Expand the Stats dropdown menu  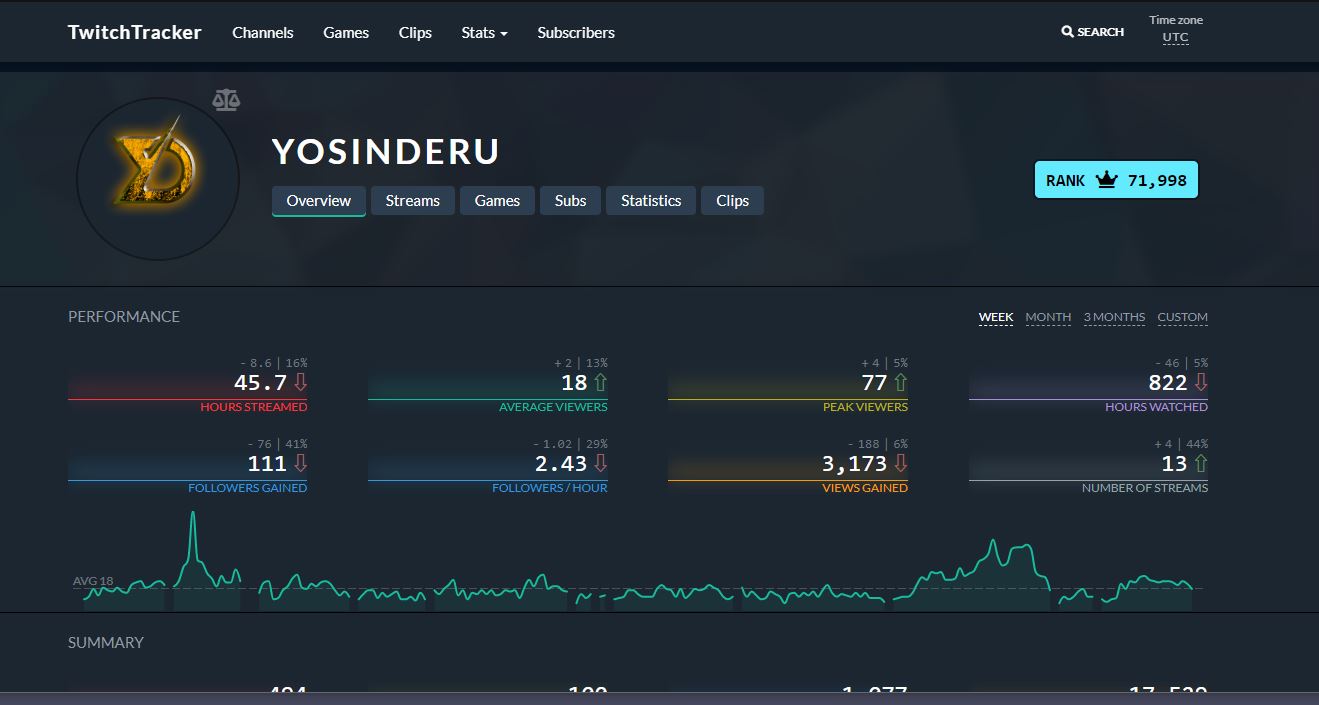[x=484, y=32]
